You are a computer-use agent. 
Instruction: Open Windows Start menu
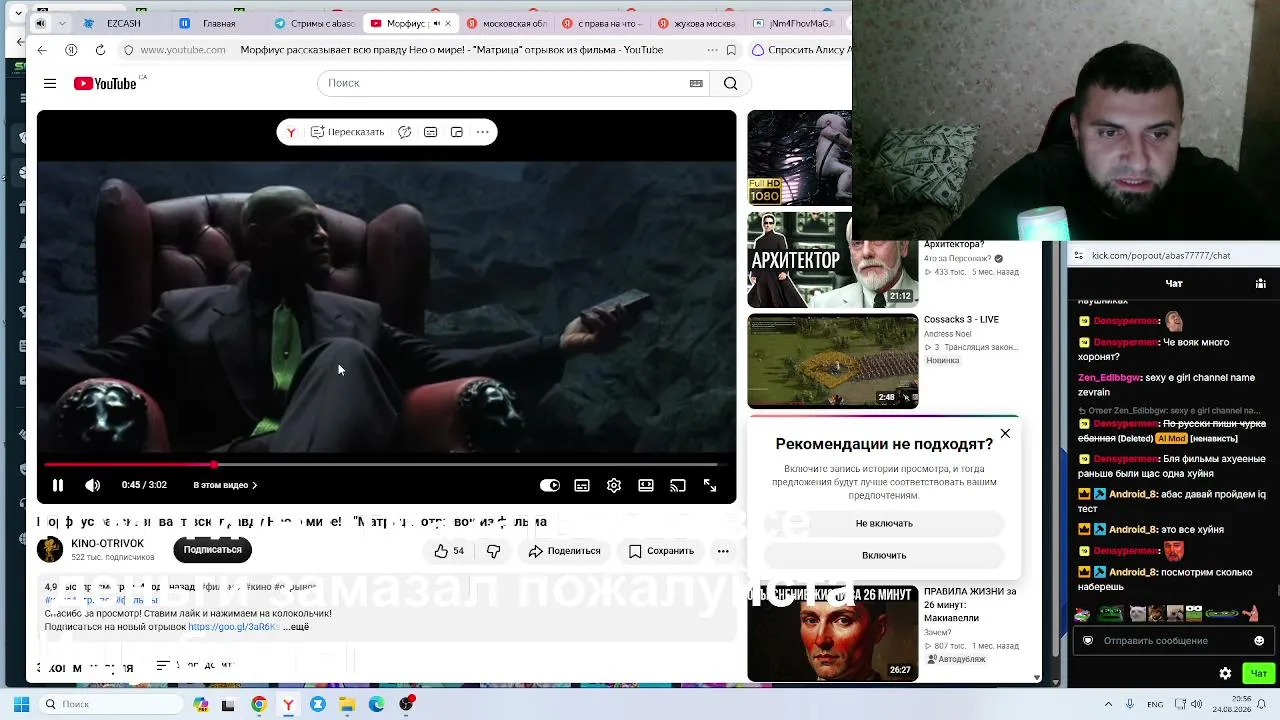(x=21, y=704)
